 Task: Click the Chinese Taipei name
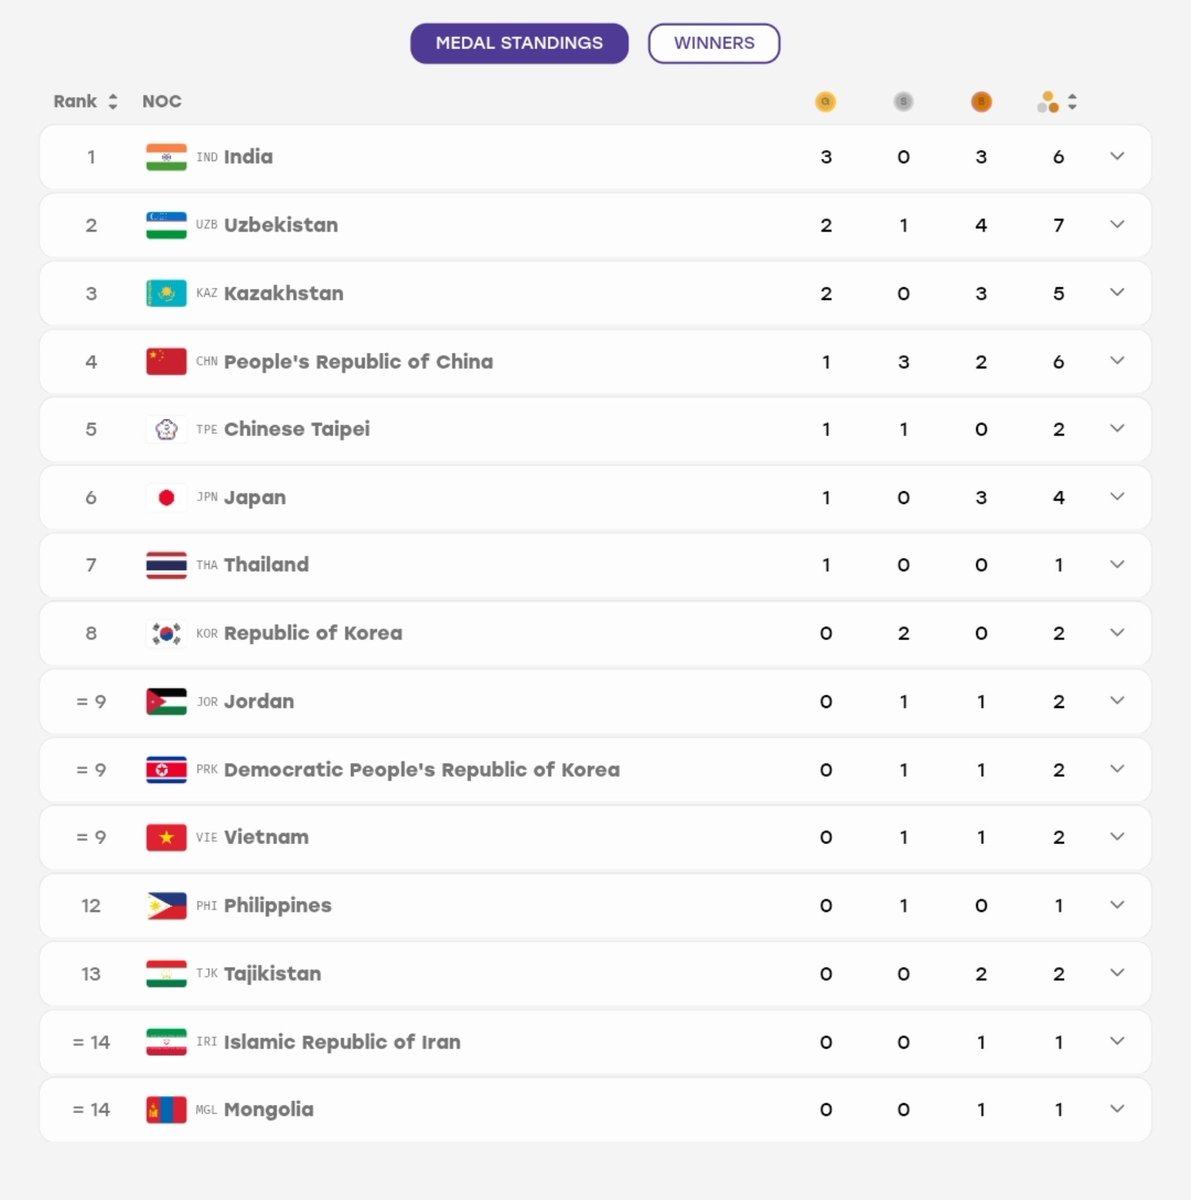coord(297,429)
